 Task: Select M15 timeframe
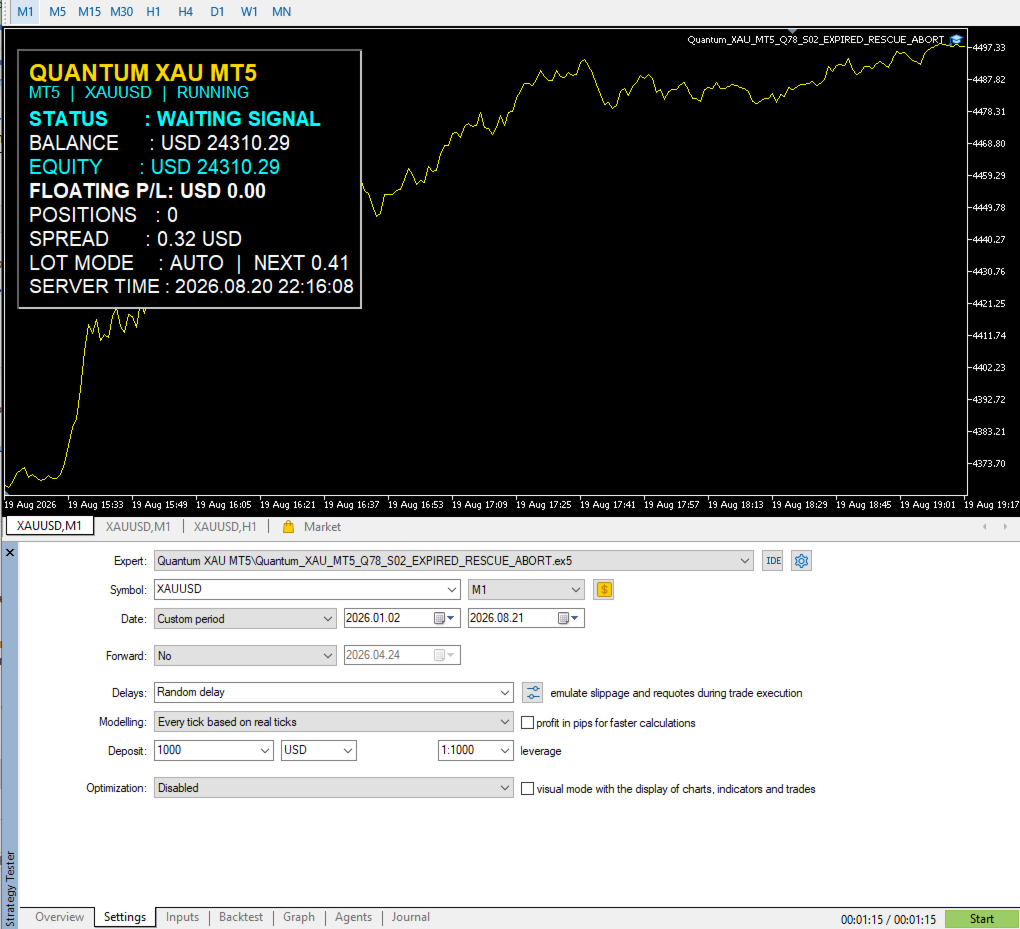point(89,12)
